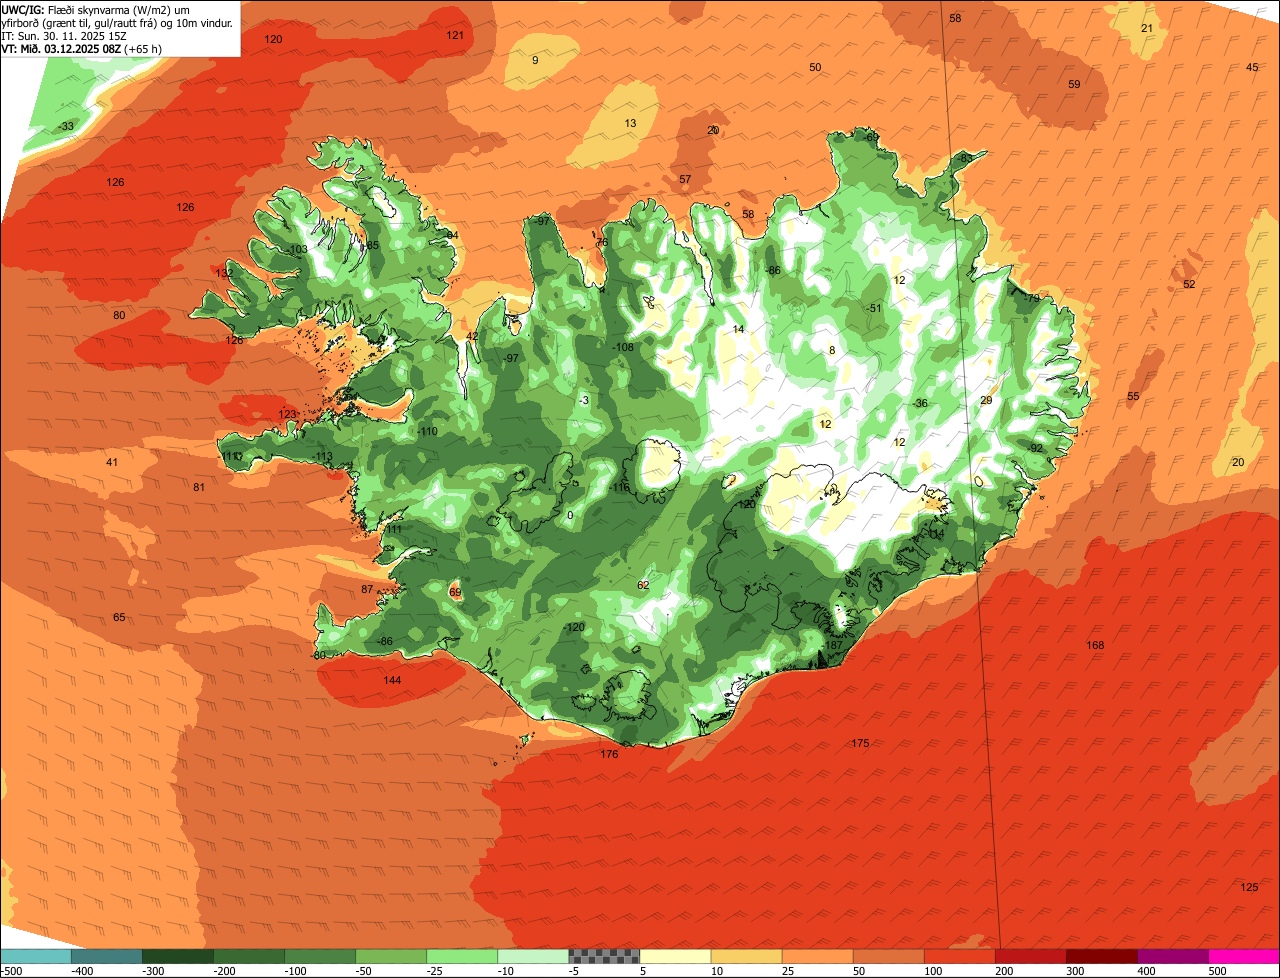Click the flux value '-33' in the northwest corner
This screenshot has height=978, width=1280.
click(66, 126)
